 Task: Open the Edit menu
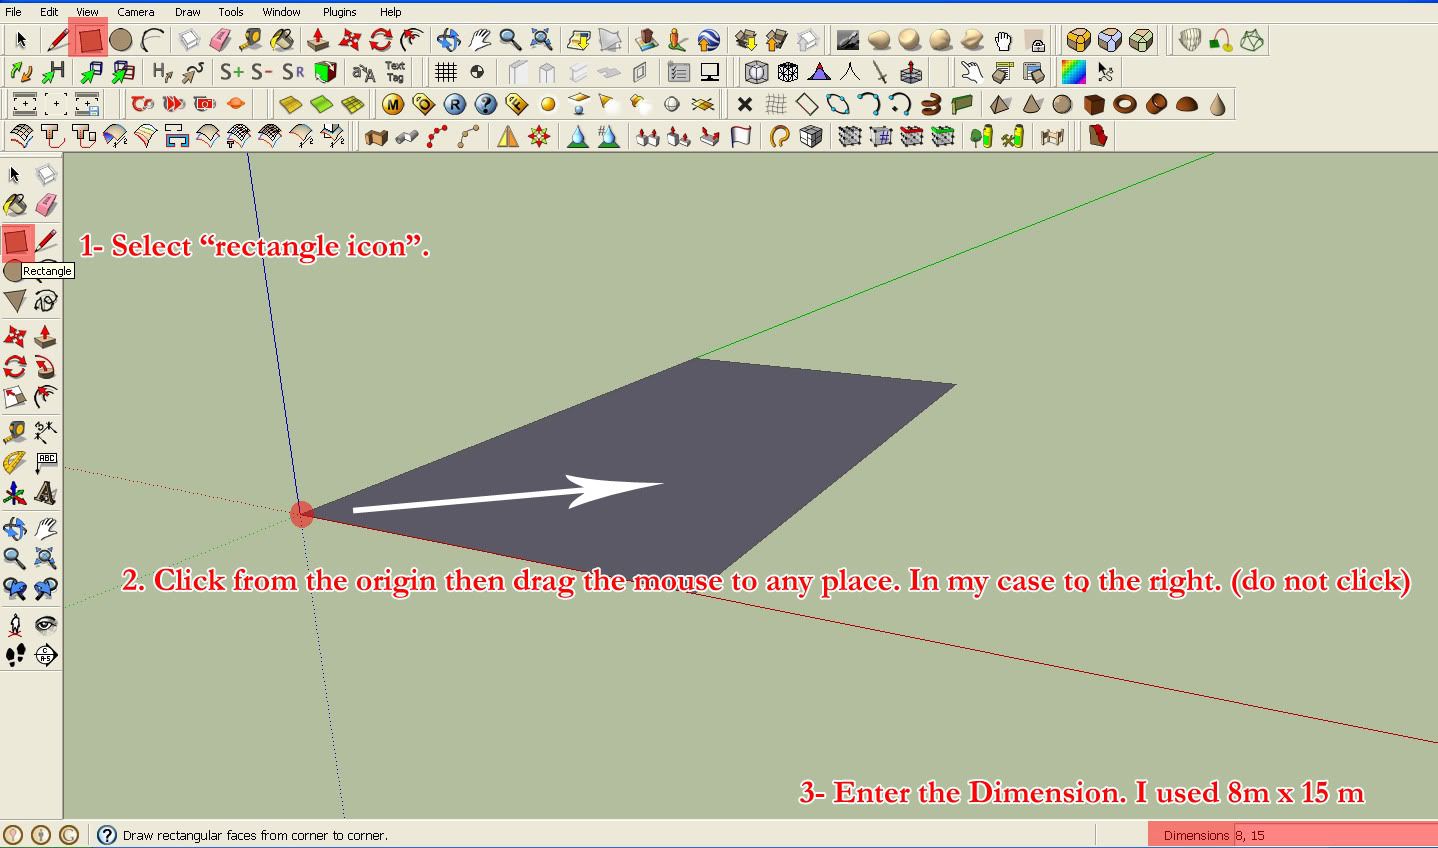(49, 12)
